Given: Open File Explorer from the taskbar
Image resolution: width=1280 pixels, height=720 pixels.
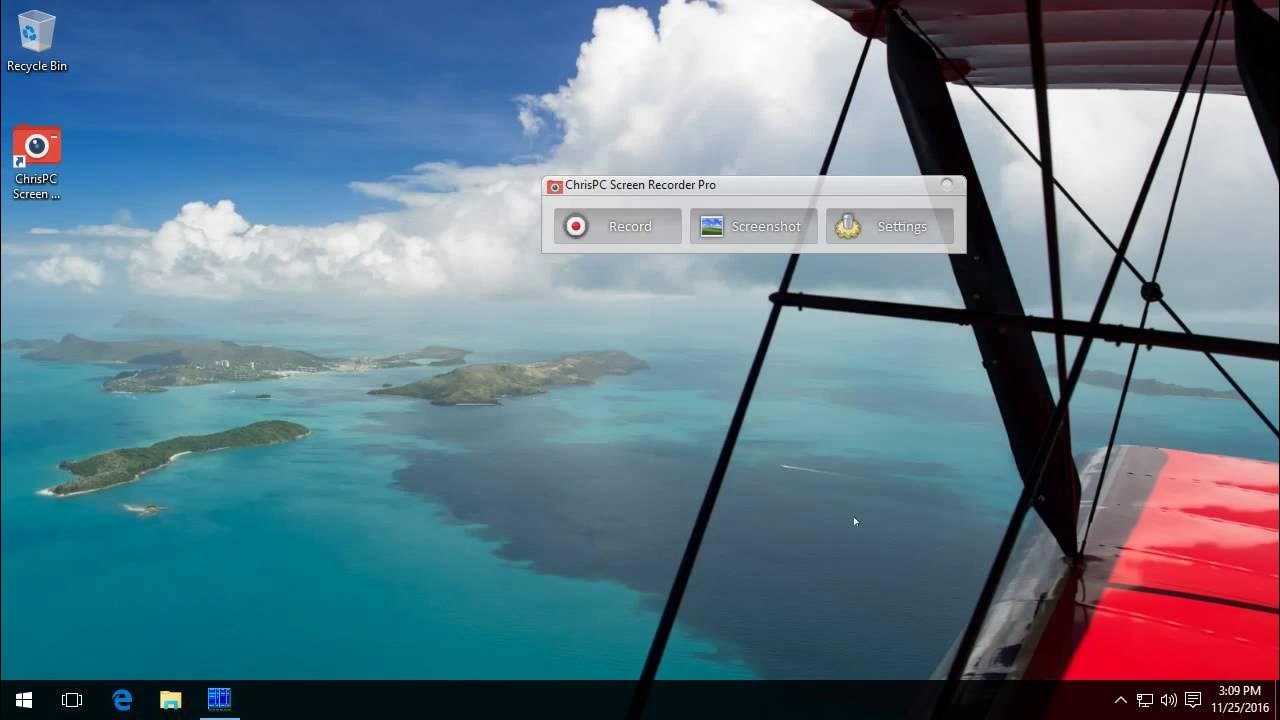Looking at the screenshot, I should 171,700.
